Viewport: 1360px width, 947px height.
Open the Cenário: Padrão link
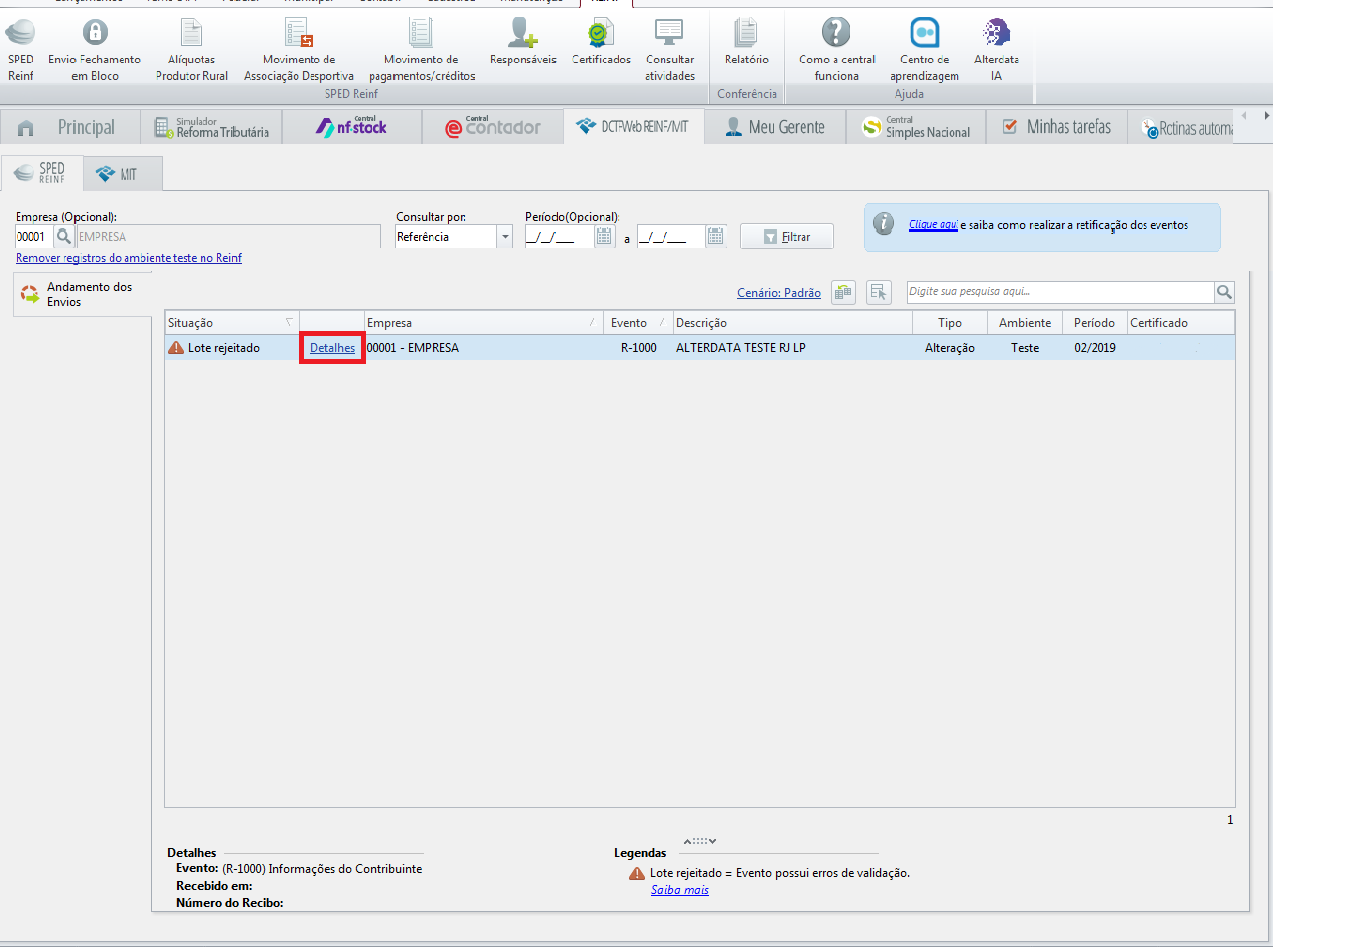(x=779, y=293)
